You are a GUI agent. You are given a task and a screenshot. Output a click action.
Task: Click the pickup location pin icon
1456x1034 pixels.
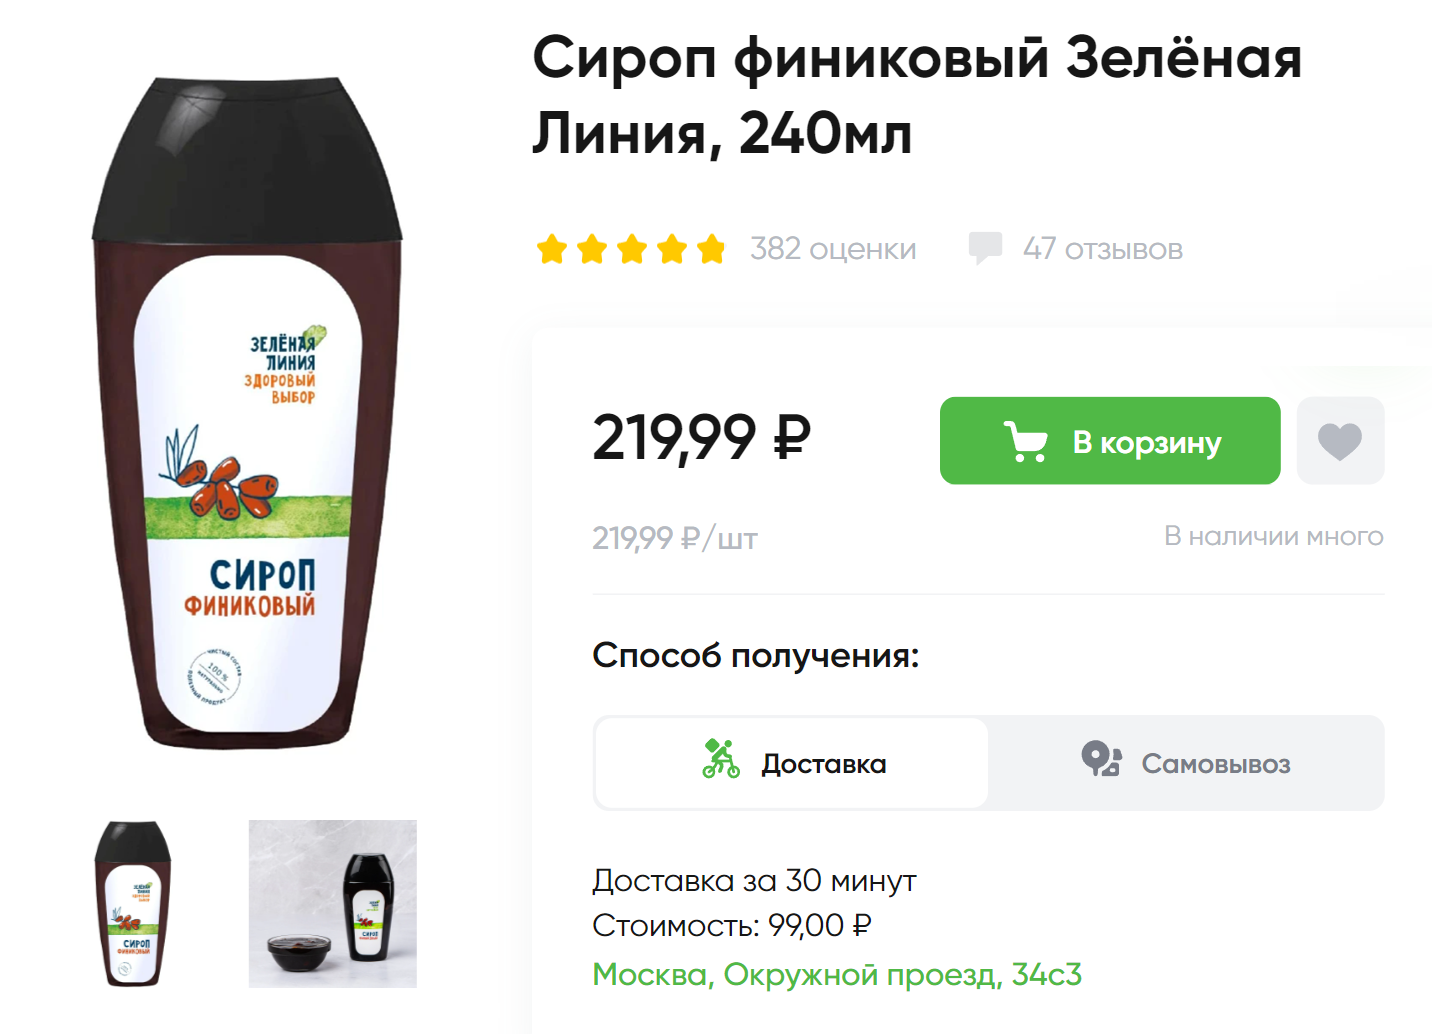(x=1101, y=759)
